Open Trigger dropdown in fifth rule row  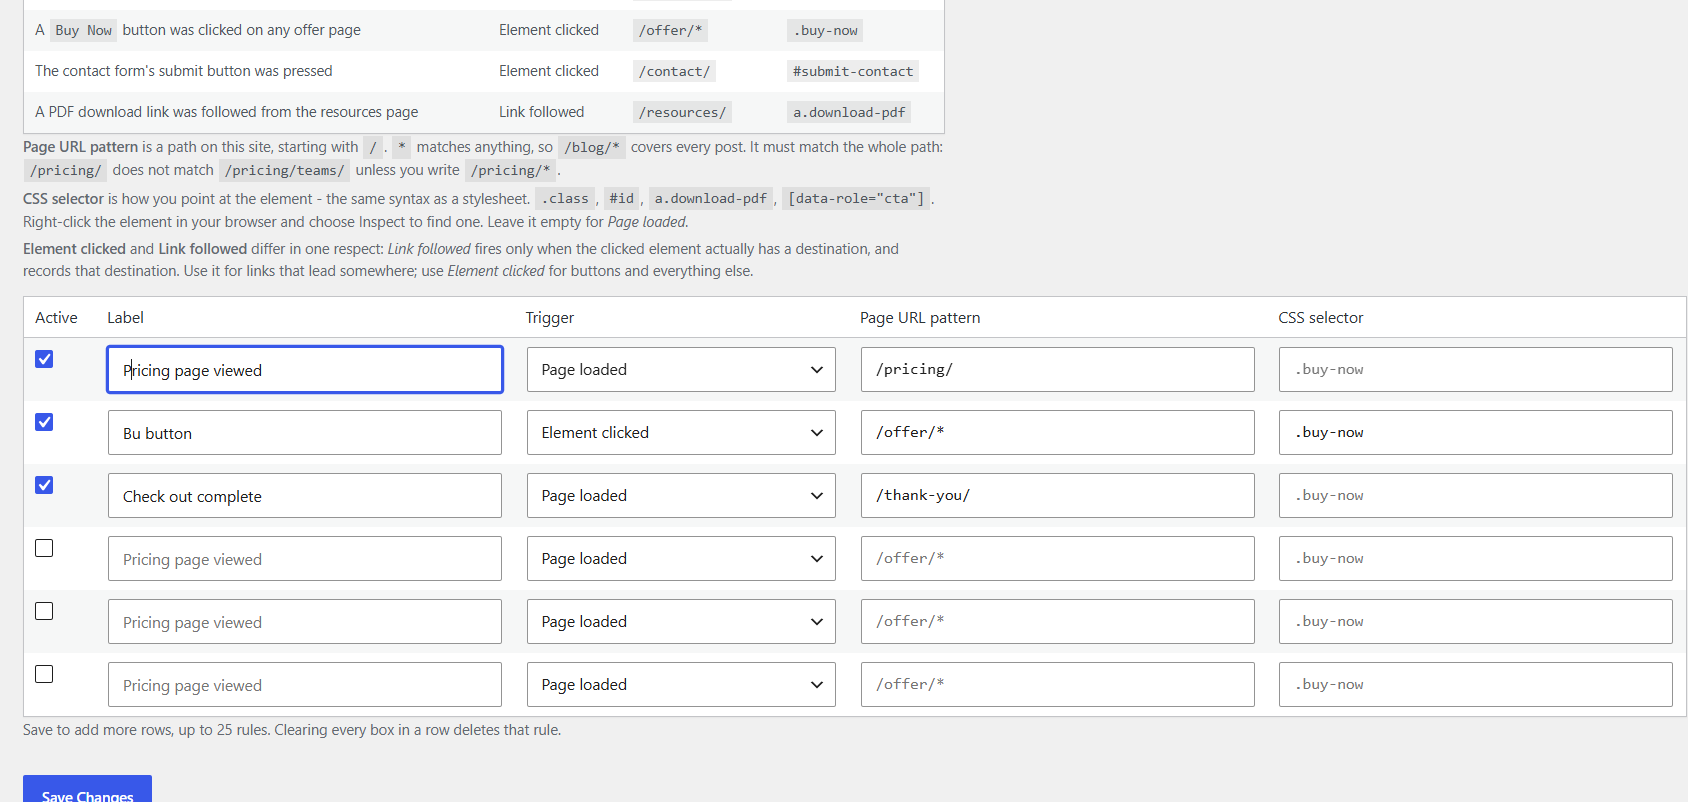coord(681,622)
